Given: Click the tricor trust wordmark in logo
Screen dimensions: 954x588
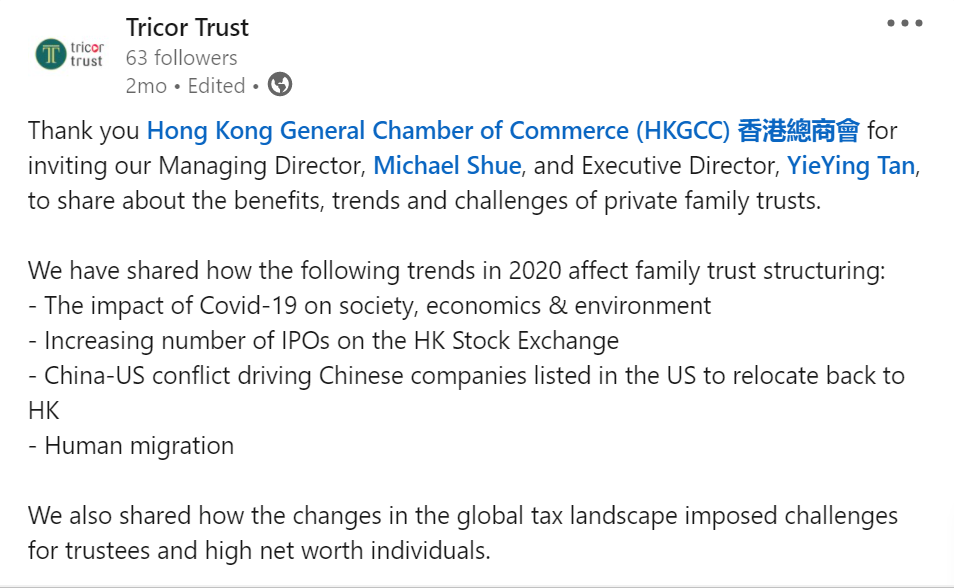Looking at the screenshot, I should (87, 54).
